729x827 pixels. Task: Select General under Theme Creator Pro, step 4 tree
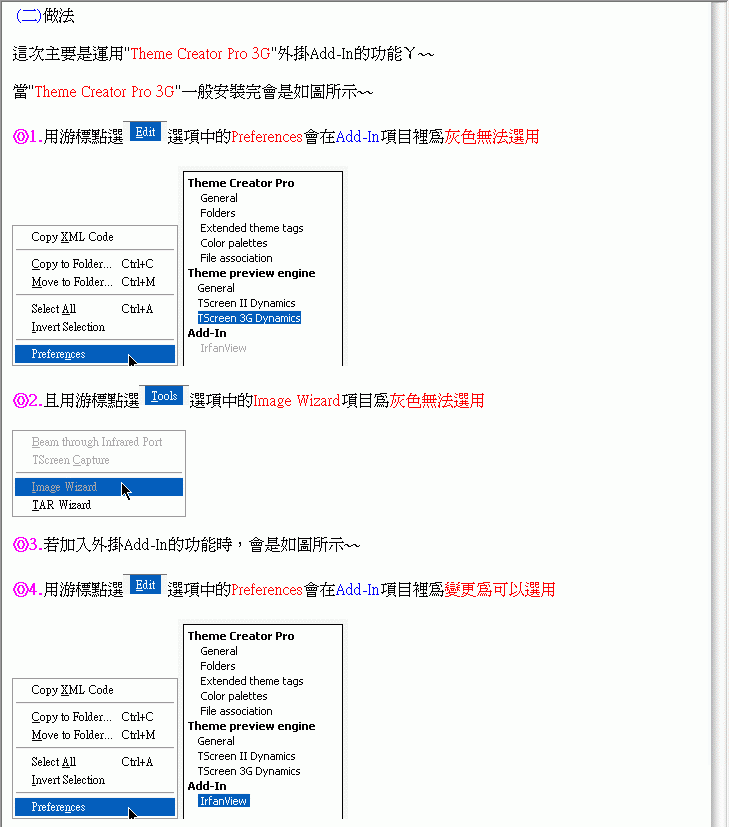(x=218, y=651)
